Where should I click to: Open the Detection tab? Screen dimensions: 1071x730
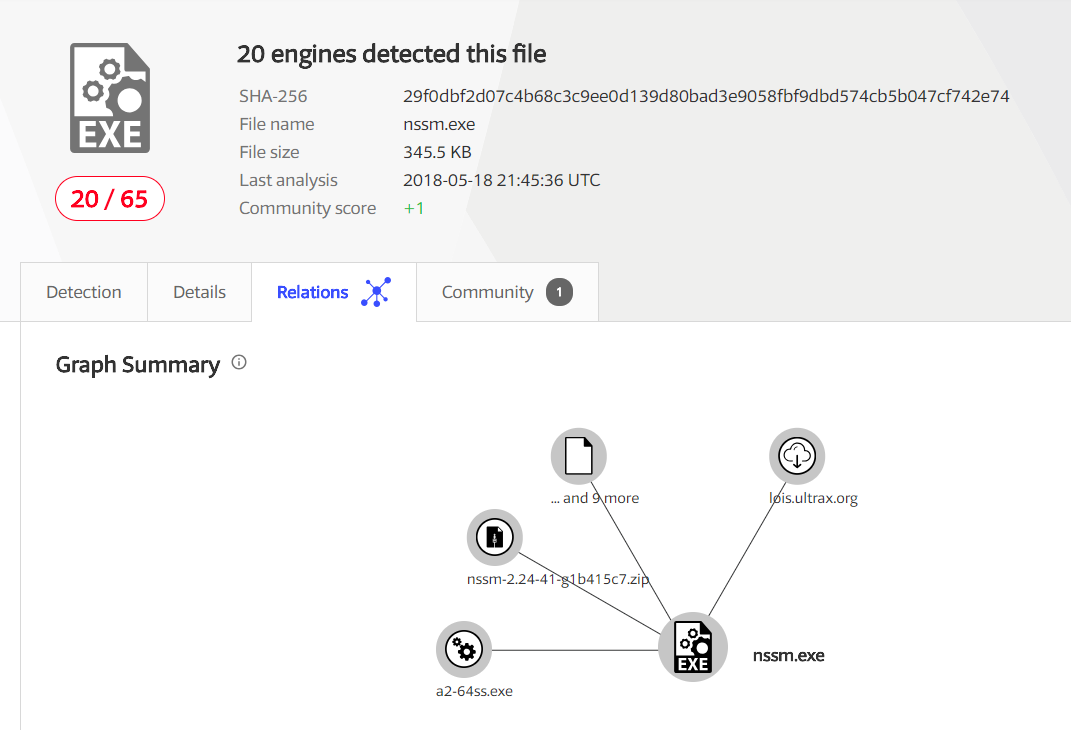point(84,292)
